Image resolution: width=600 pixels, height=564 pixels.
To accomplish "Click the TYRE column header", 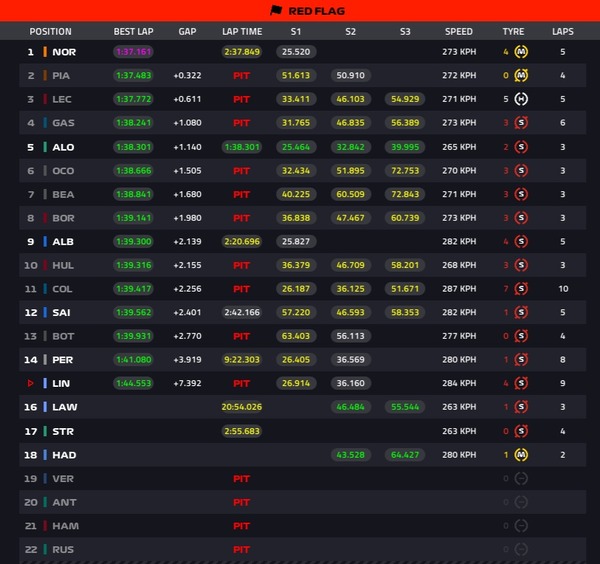I will (514, 32).
